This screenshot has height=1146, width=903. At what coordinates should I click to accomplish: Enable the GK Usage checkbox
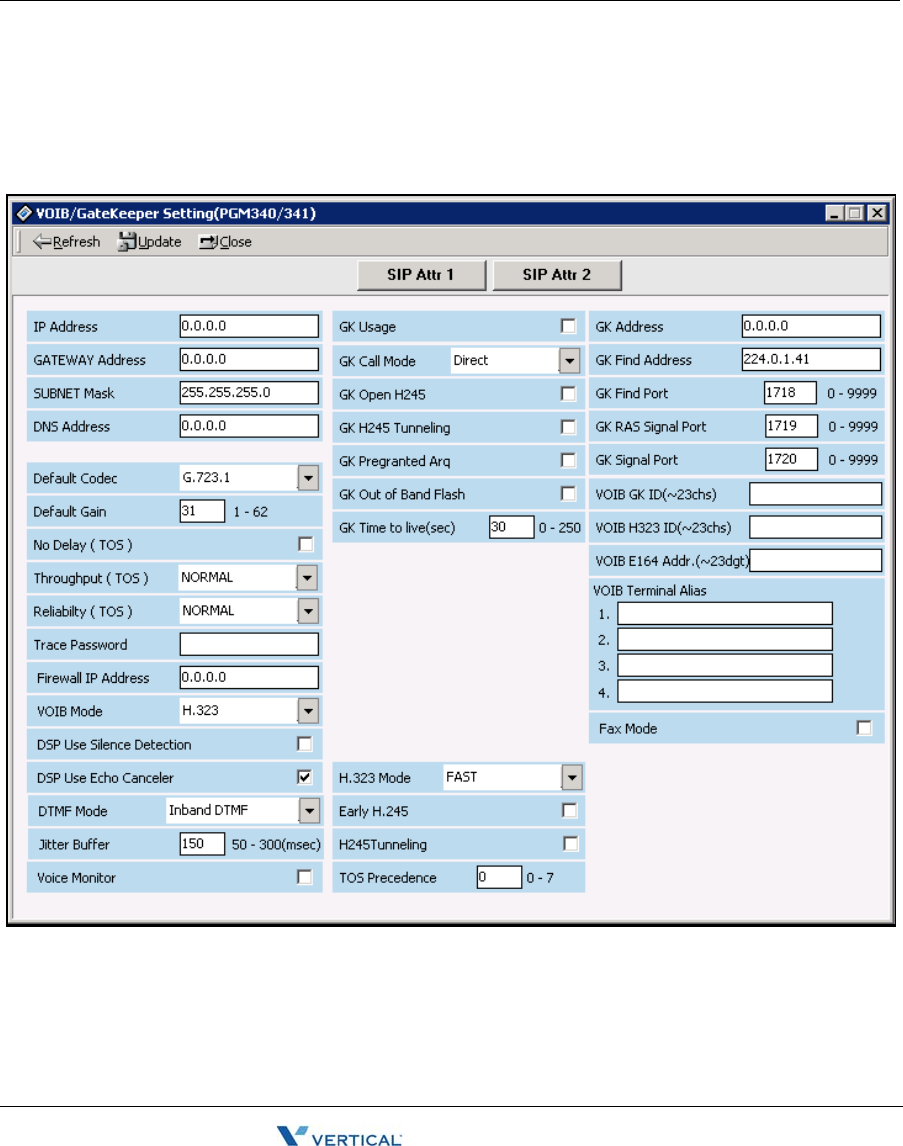coord(568,326)
